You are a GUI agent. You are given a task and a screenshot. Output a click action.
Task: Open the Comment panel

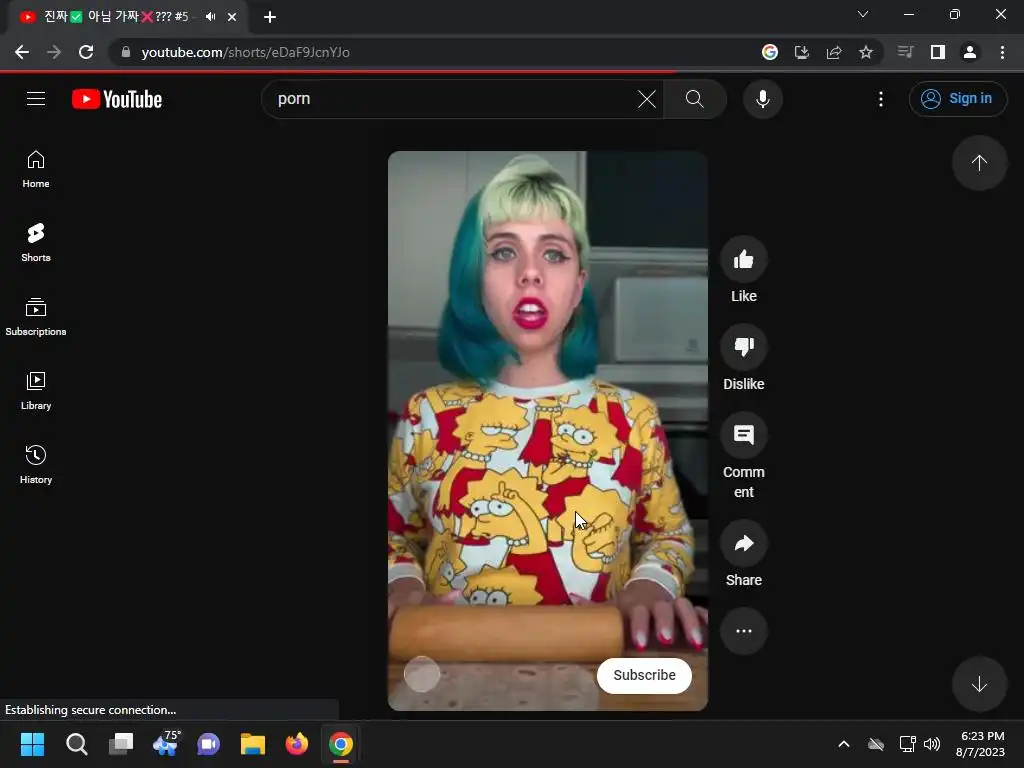coord(743,435)
